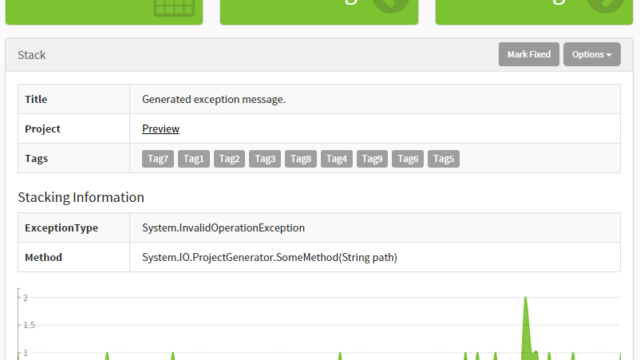Click the calendar grid icon on green tile
Viewport: 640px width, 360px height.
click(174, 7)
